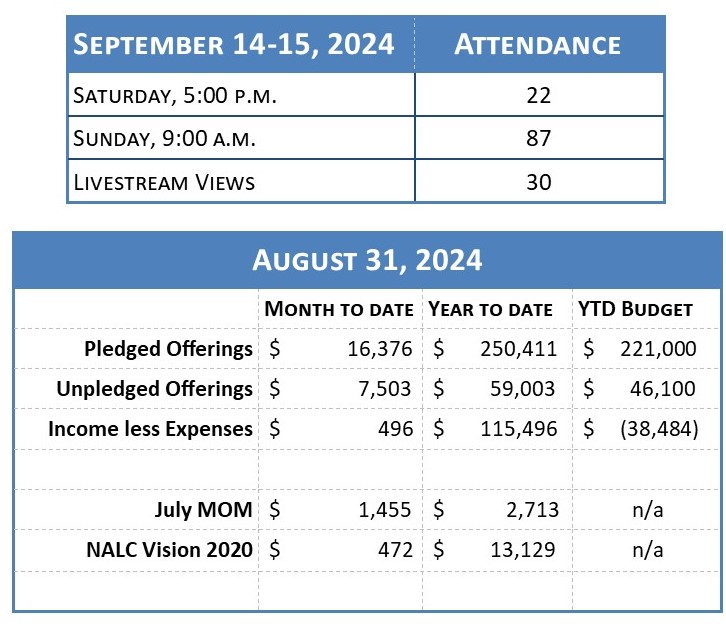The height and width of the screenshot is (624, 726).
Task: Click the n/a cell in July MOM row
Action: point(645,510)
